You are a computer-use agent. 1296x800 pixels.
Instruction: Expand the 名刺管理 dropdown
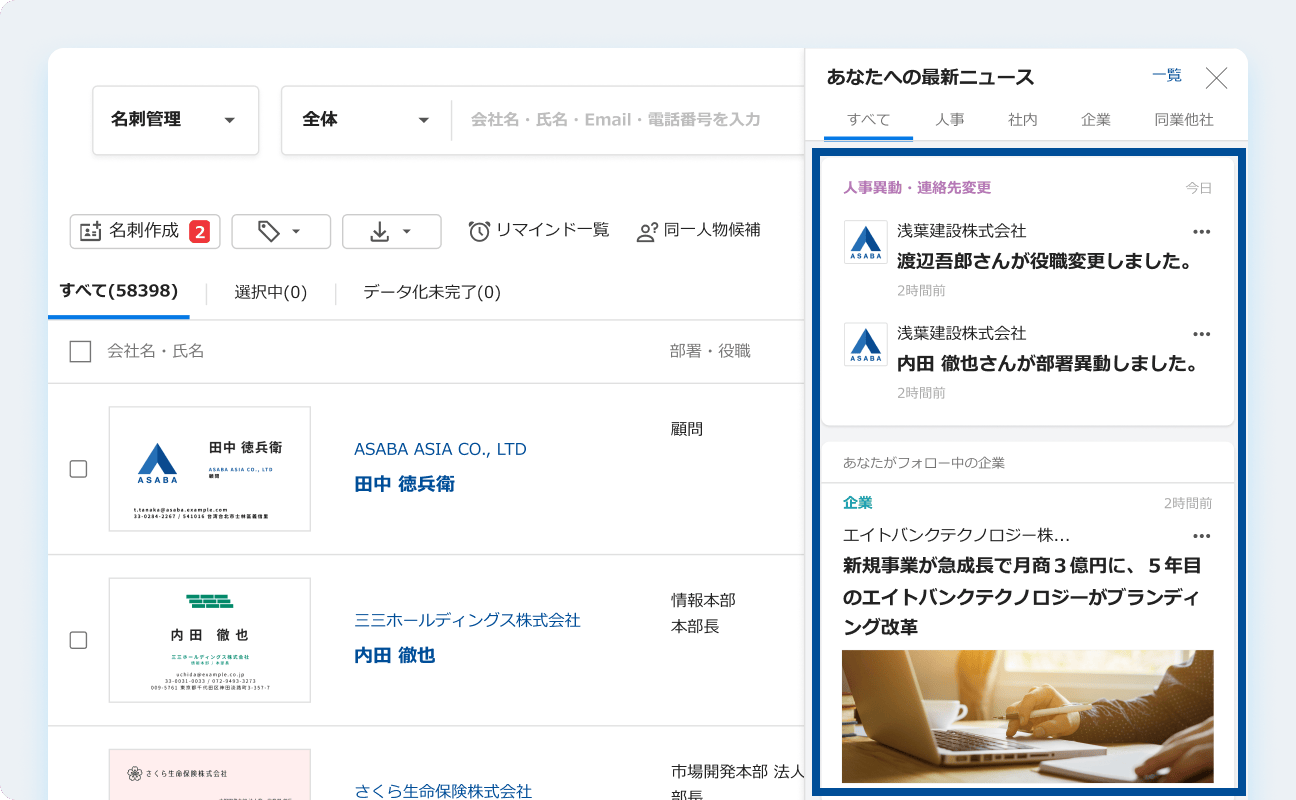click(x=176, y=120)
